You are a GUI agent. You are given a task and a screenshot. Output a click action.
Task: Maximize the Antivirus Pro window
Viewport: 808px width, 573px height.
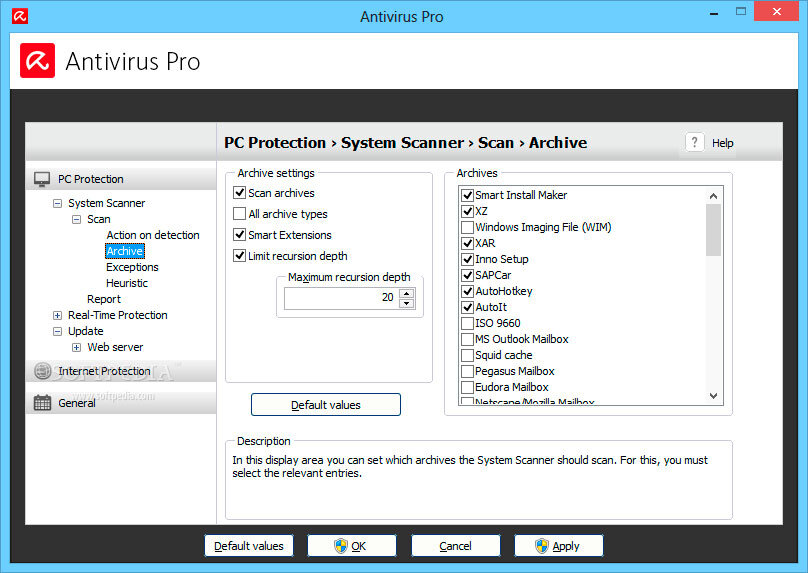(x=740, y=11)
